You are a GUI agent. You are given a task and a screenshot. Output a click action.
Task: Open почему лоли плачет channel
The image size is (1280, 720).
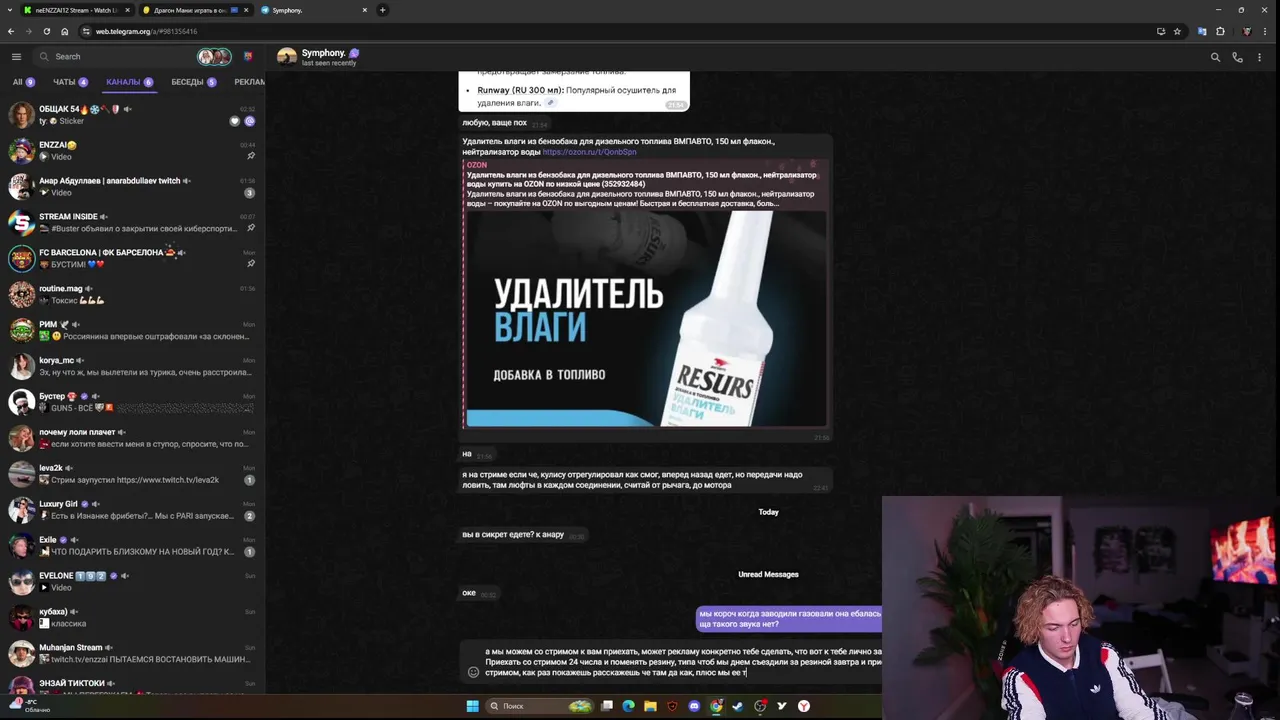[x=132, y=438]
